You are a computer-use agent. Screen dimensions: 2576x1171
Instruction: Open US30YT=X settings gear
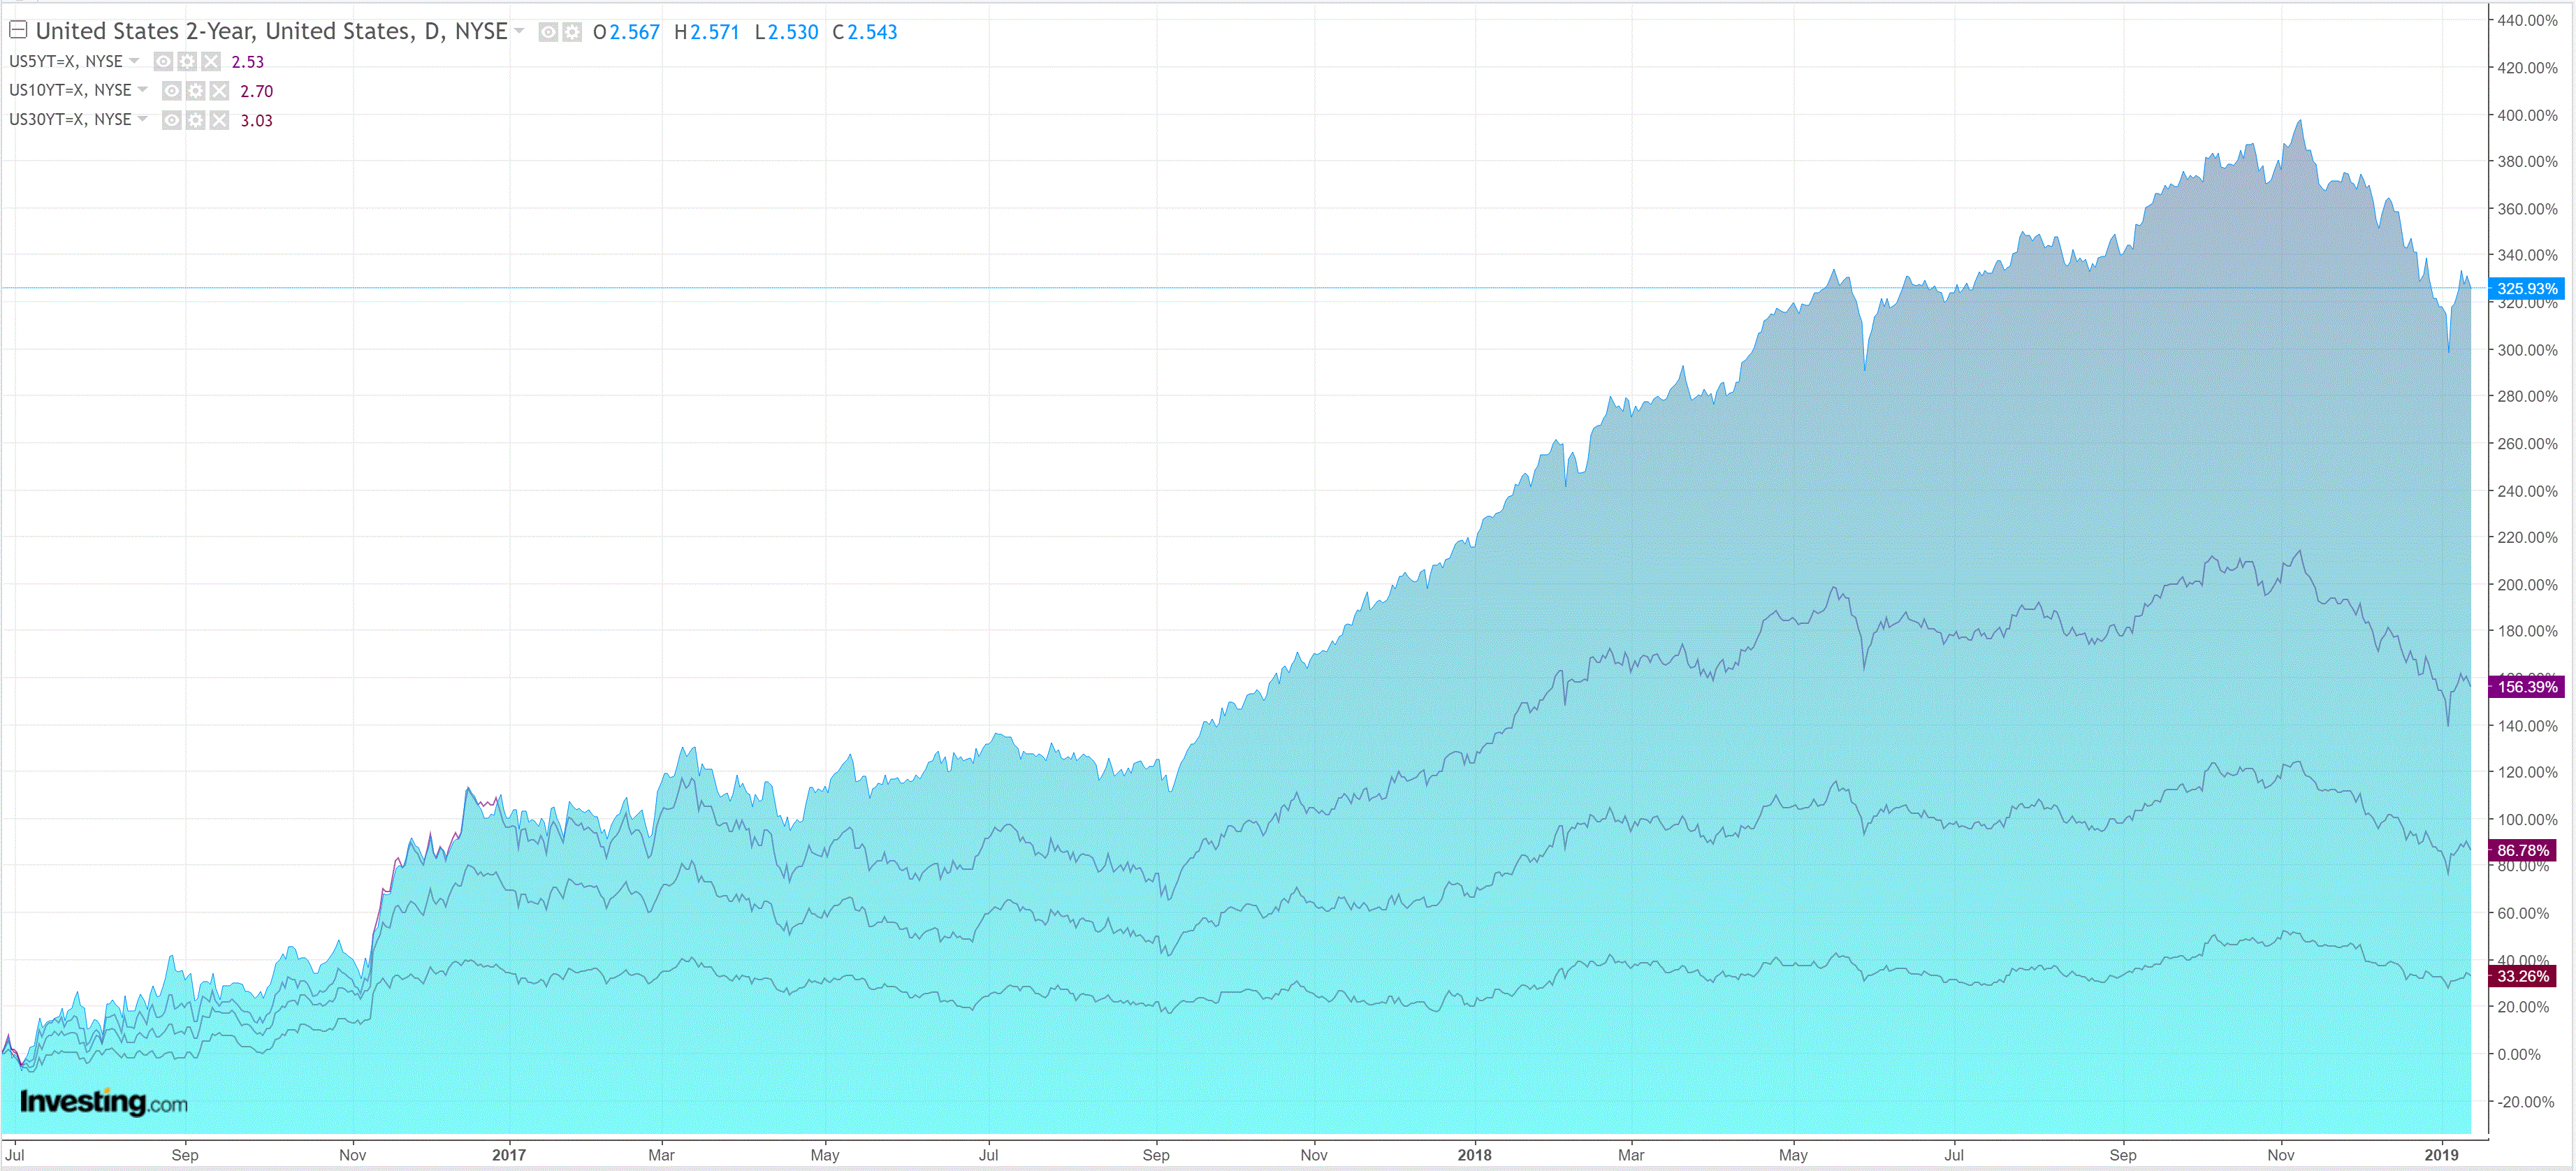click(x=196, y=120)
